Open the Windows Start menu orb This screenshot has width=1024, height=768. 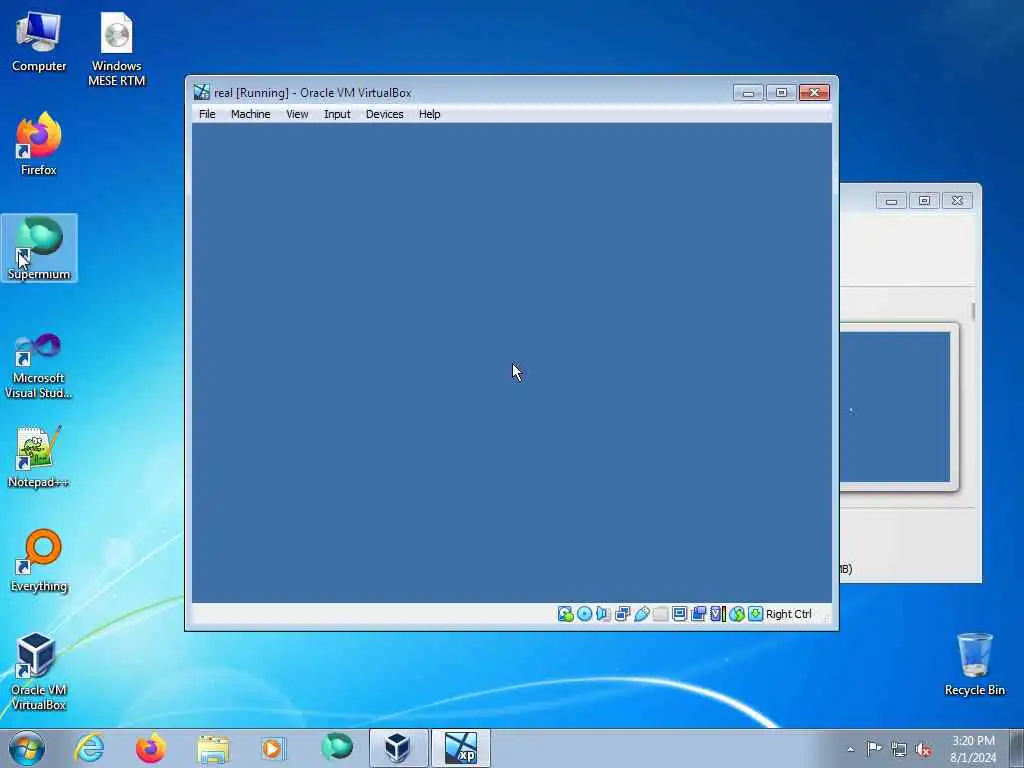point(27,748)
